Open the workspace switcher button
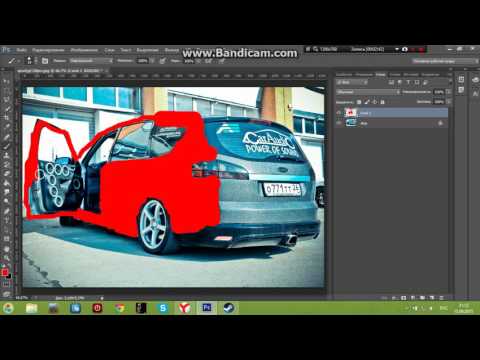480x360 pixels. tap(445, 61)
